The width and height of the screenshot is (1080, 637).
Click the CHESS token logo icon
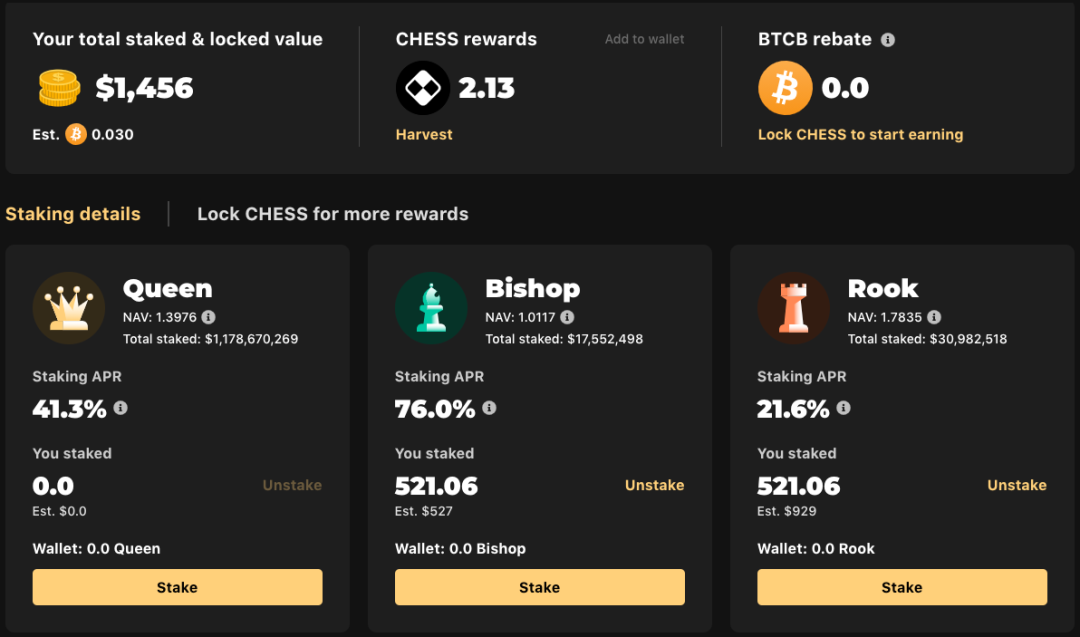(423, 88)
